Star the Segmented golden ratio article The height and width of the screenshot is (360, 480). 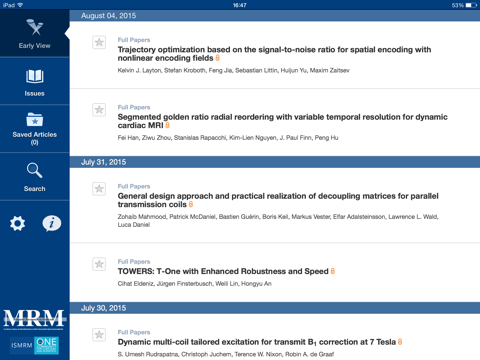pyautogui.click(x=99, y=110)
